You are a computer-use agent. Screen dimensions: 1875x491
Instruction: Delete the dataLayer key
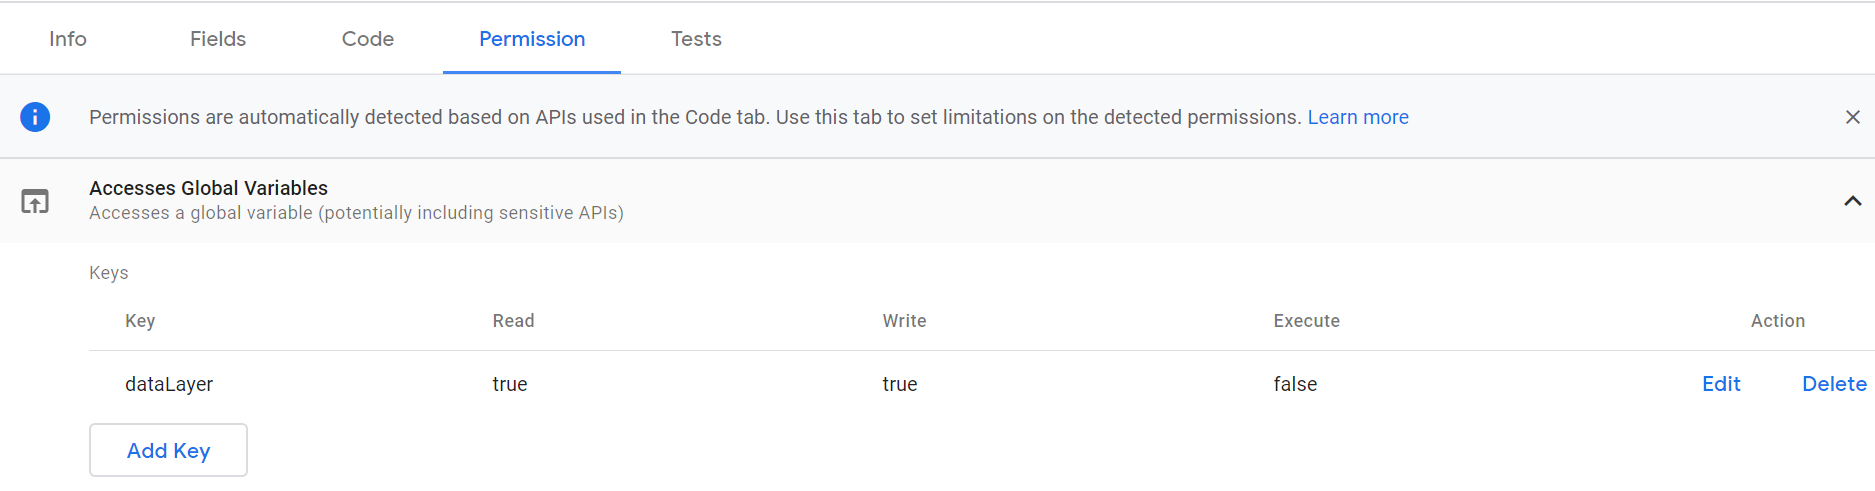point(1834,384)
